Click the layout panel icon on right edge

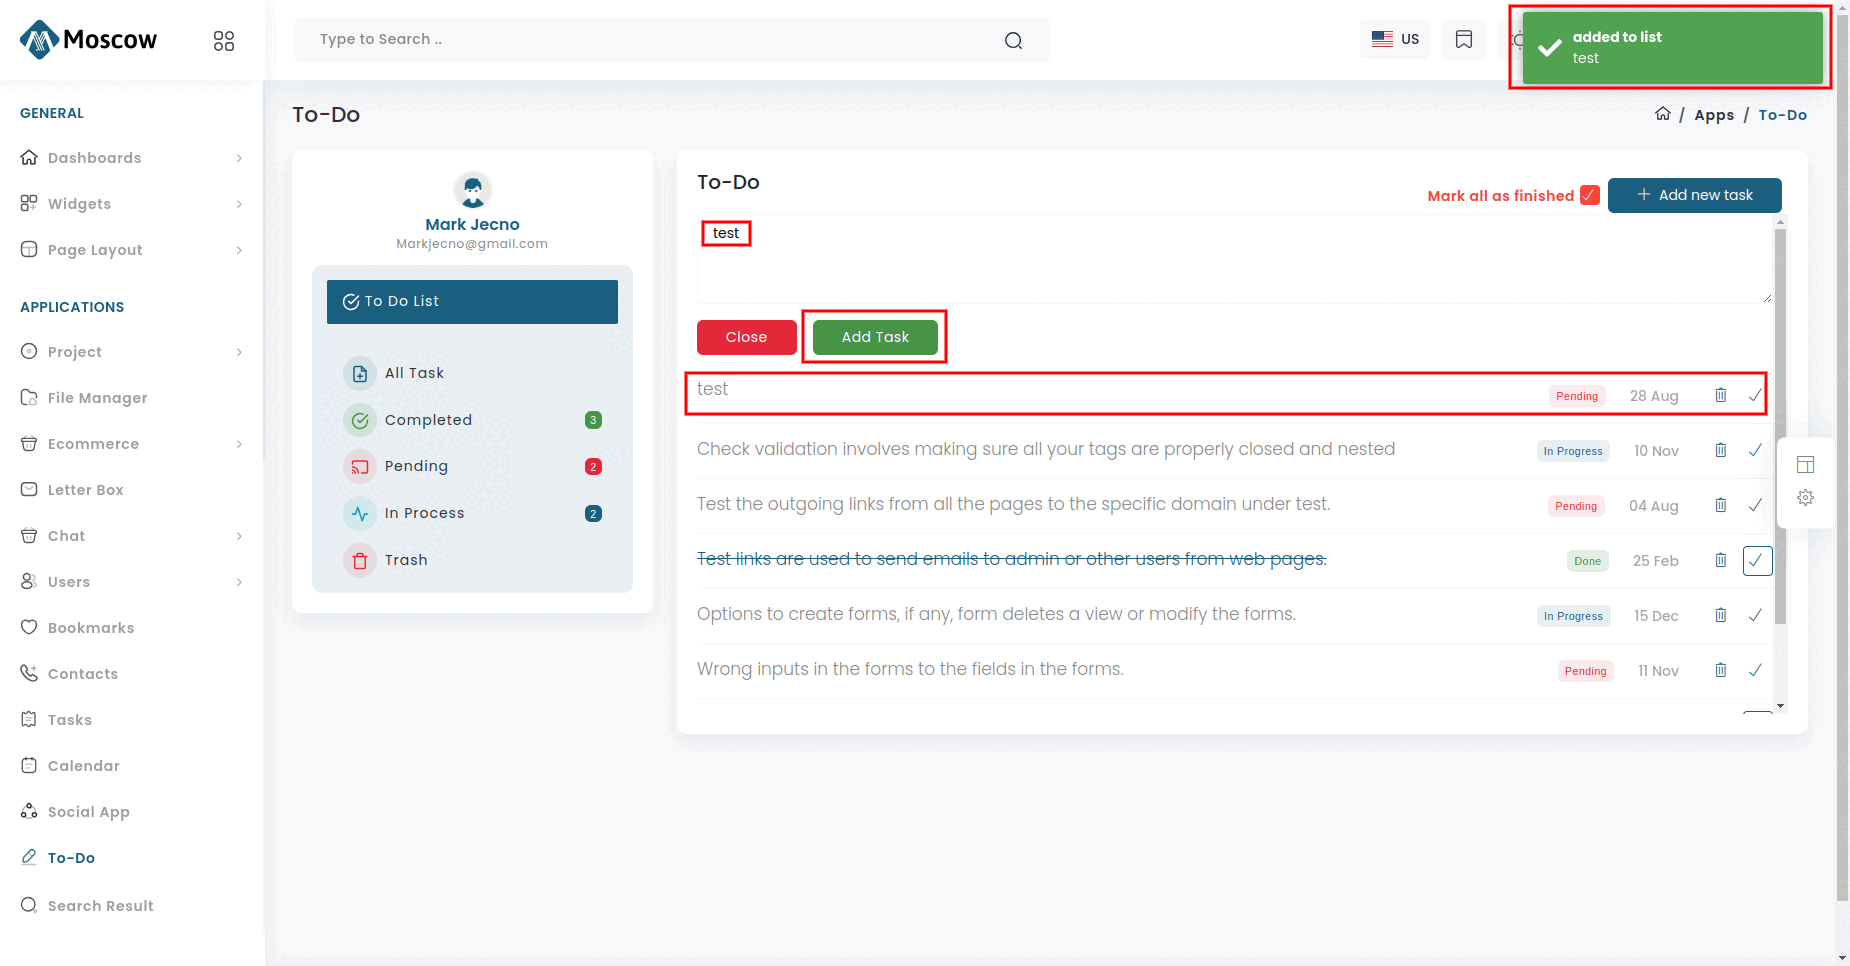(1805, 464)
